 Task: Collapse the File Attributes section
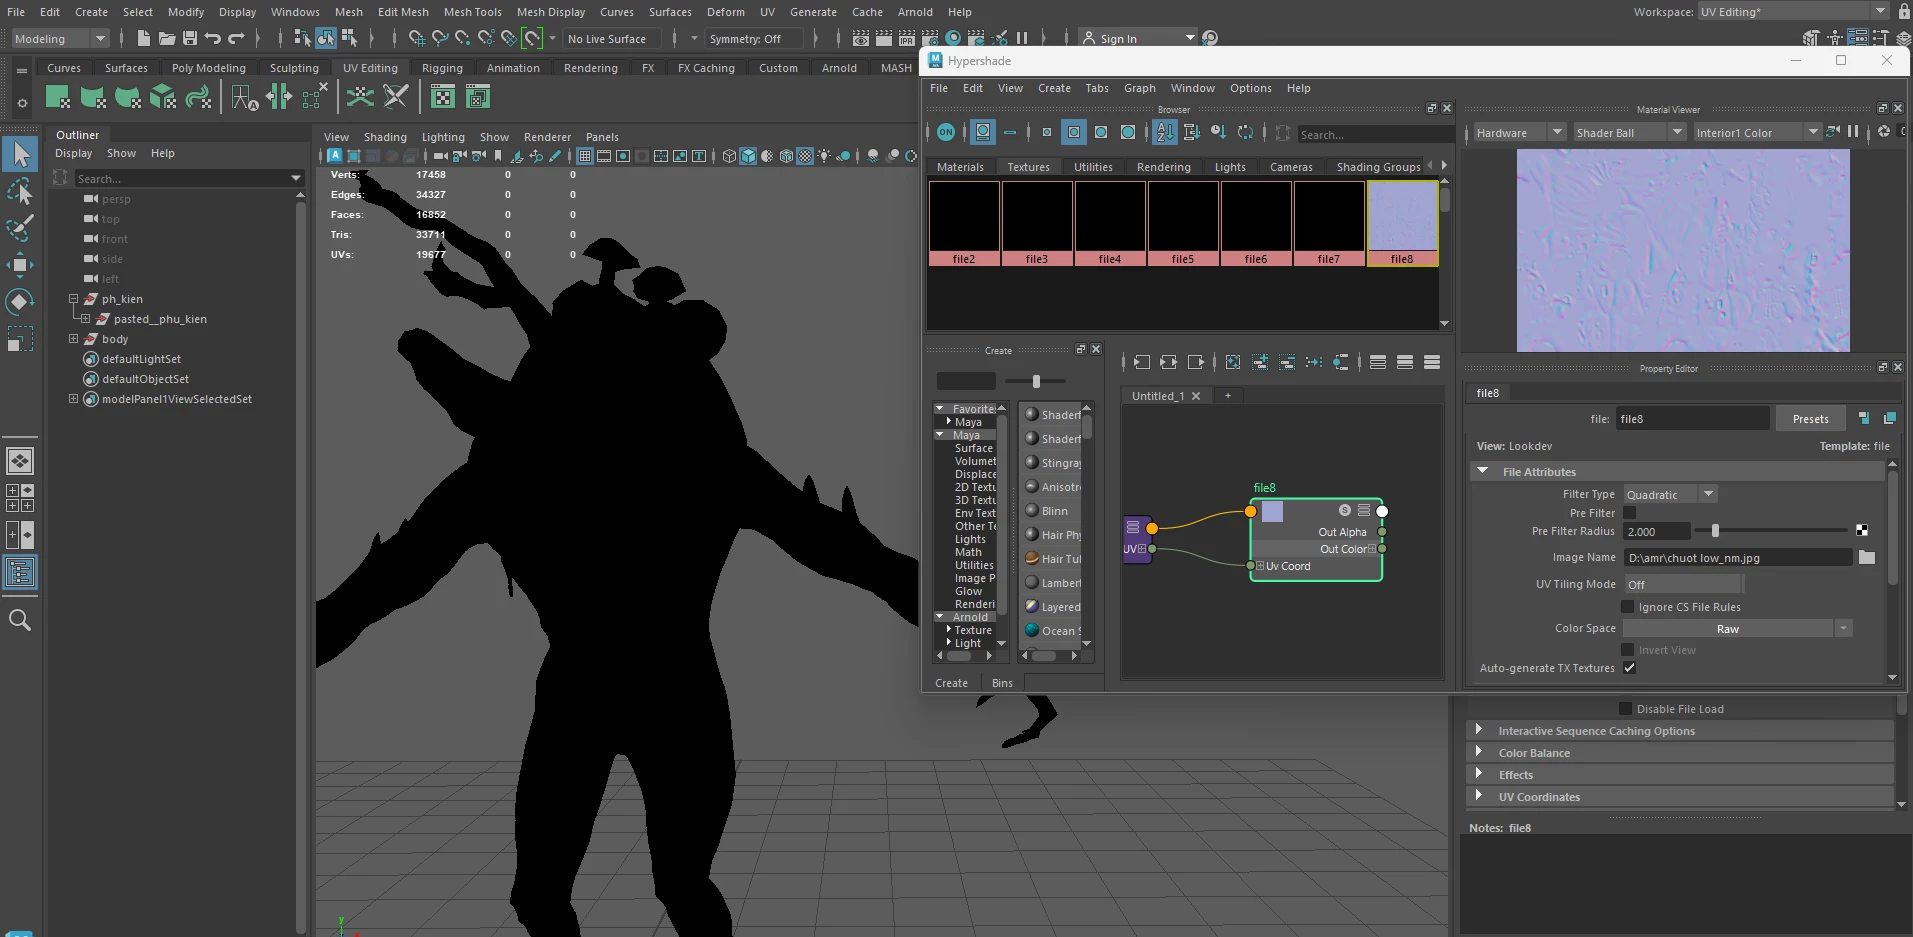tap(1483, 472)
